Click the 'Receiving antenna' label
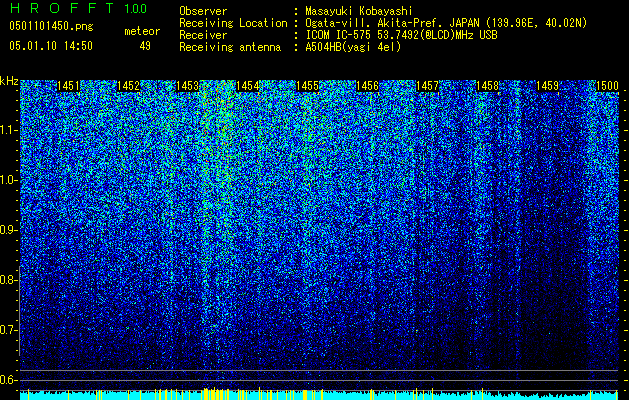Viewport: 629px width, 400px height. pyautogui.click(x=230, y=47)
